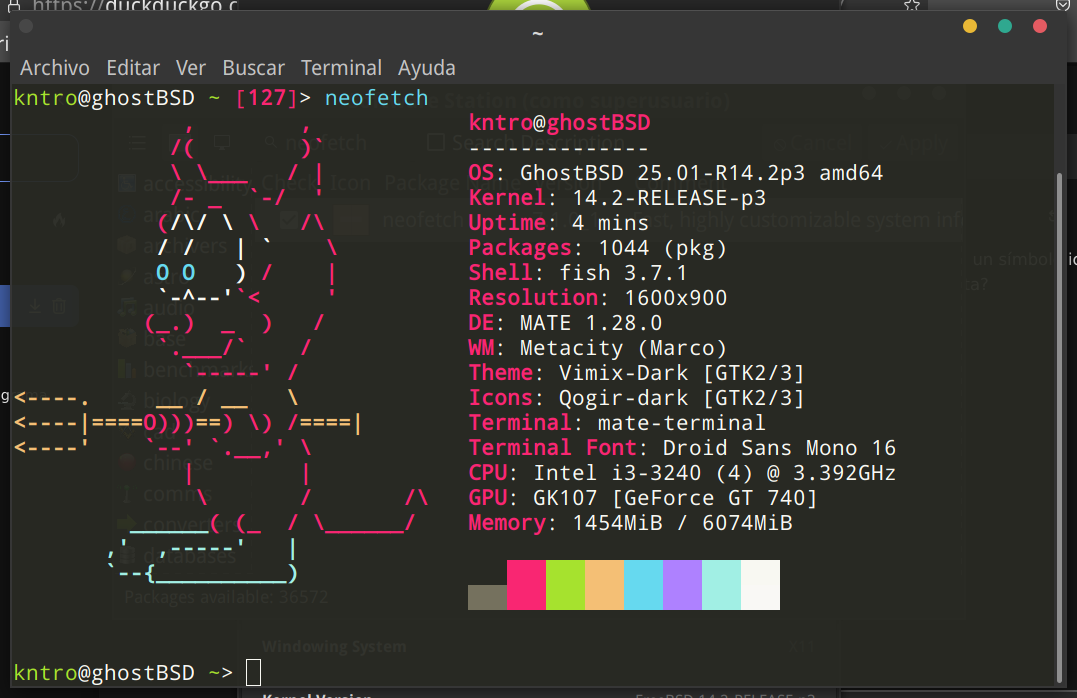Click the block cursor at the bottom prompt

253,672
